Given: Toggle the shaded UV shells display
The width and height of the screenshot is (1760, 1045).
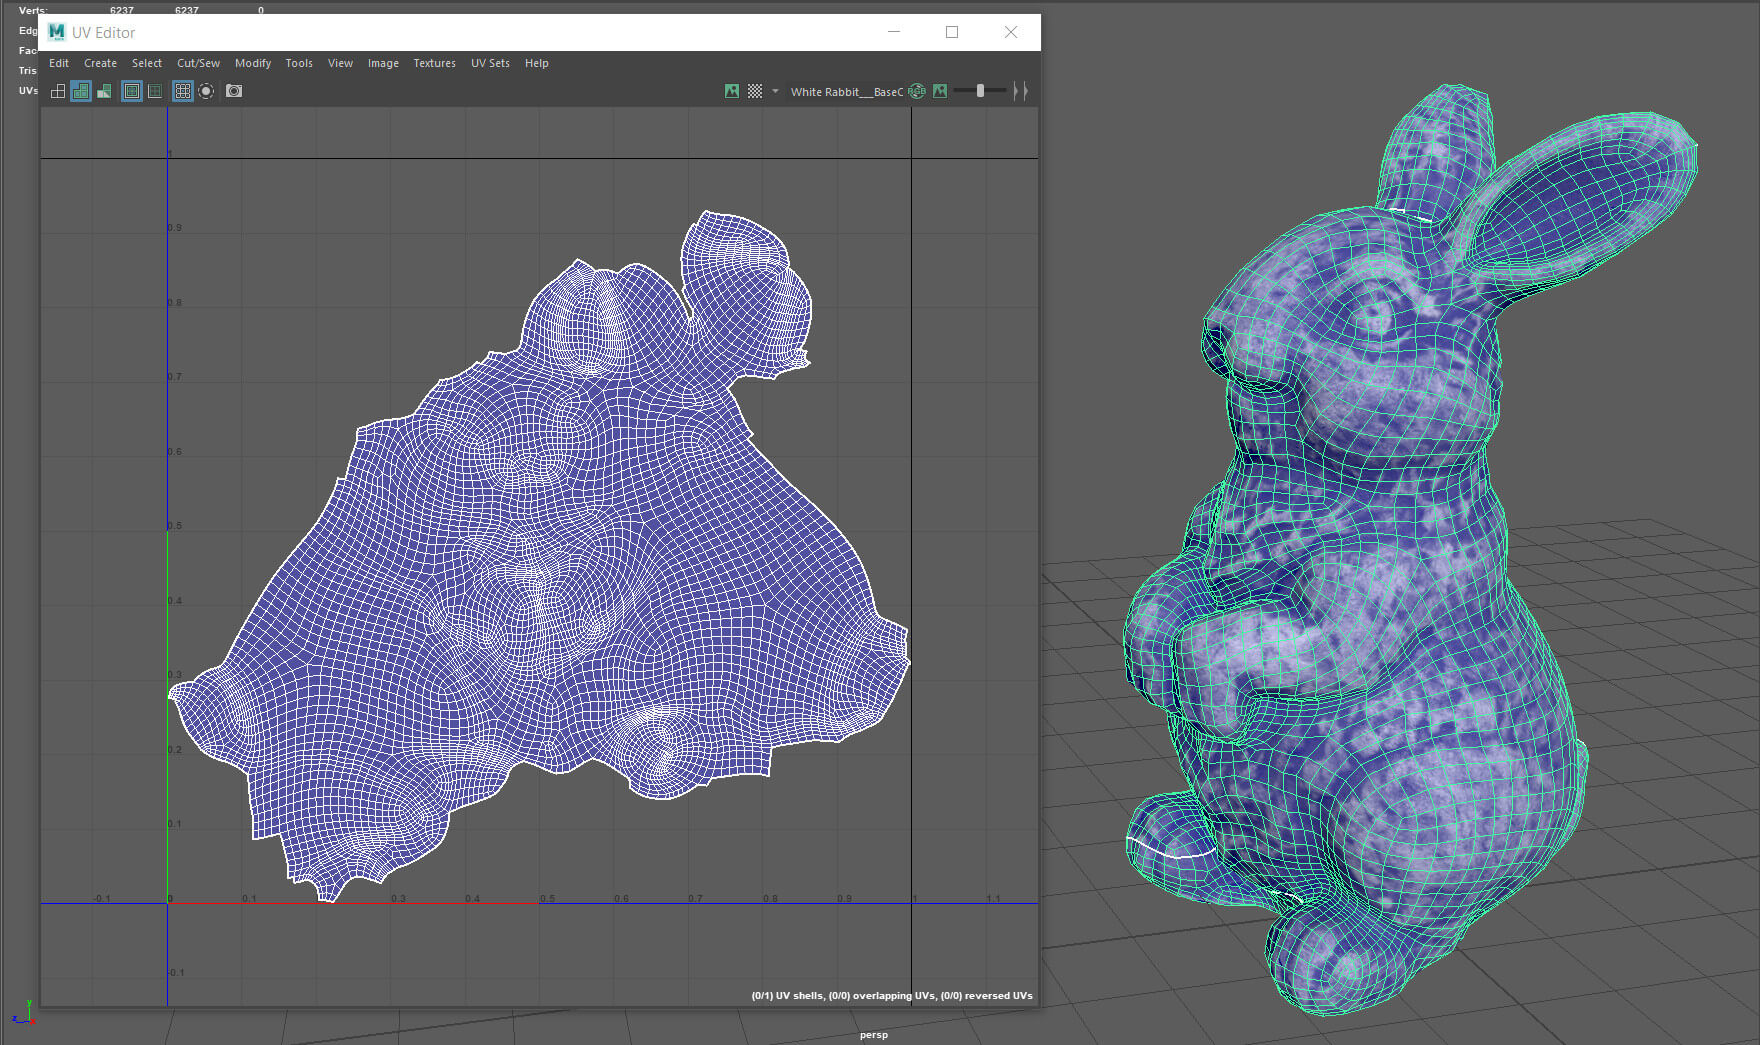Looking at the screenshot, I should click(81, 91).
